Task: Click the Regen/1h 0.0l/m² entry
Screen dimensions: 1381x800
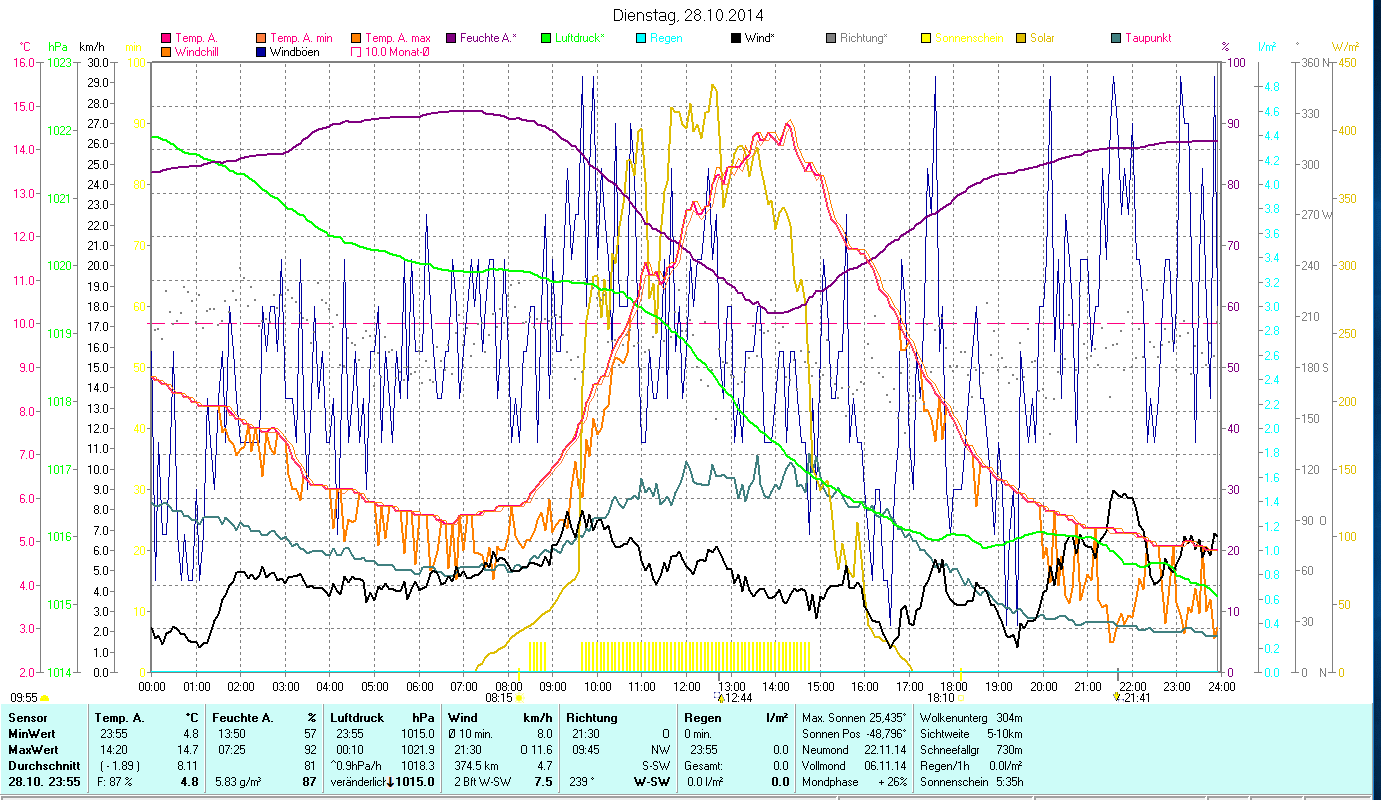Action: click(x=971, y=765)
